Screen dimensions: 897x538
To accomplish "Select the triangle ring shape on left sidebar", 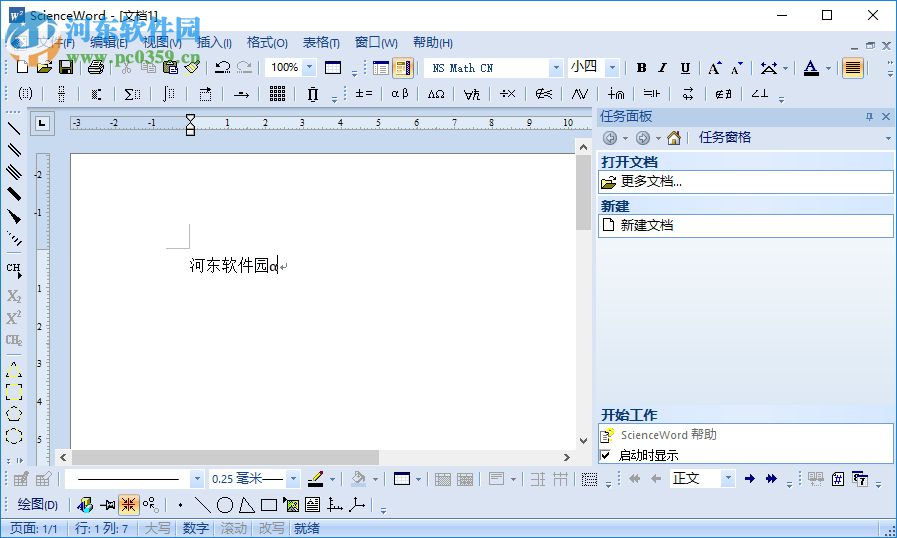I will tap(14, 370).
